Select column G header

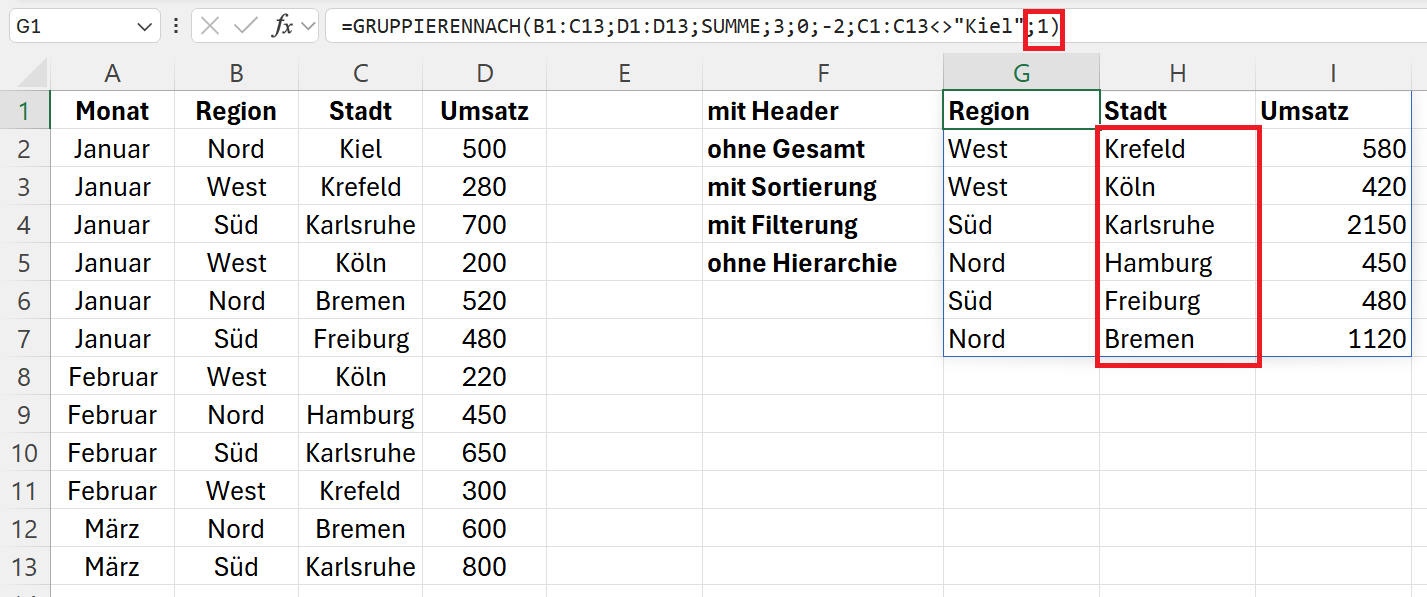[1021, 73]
